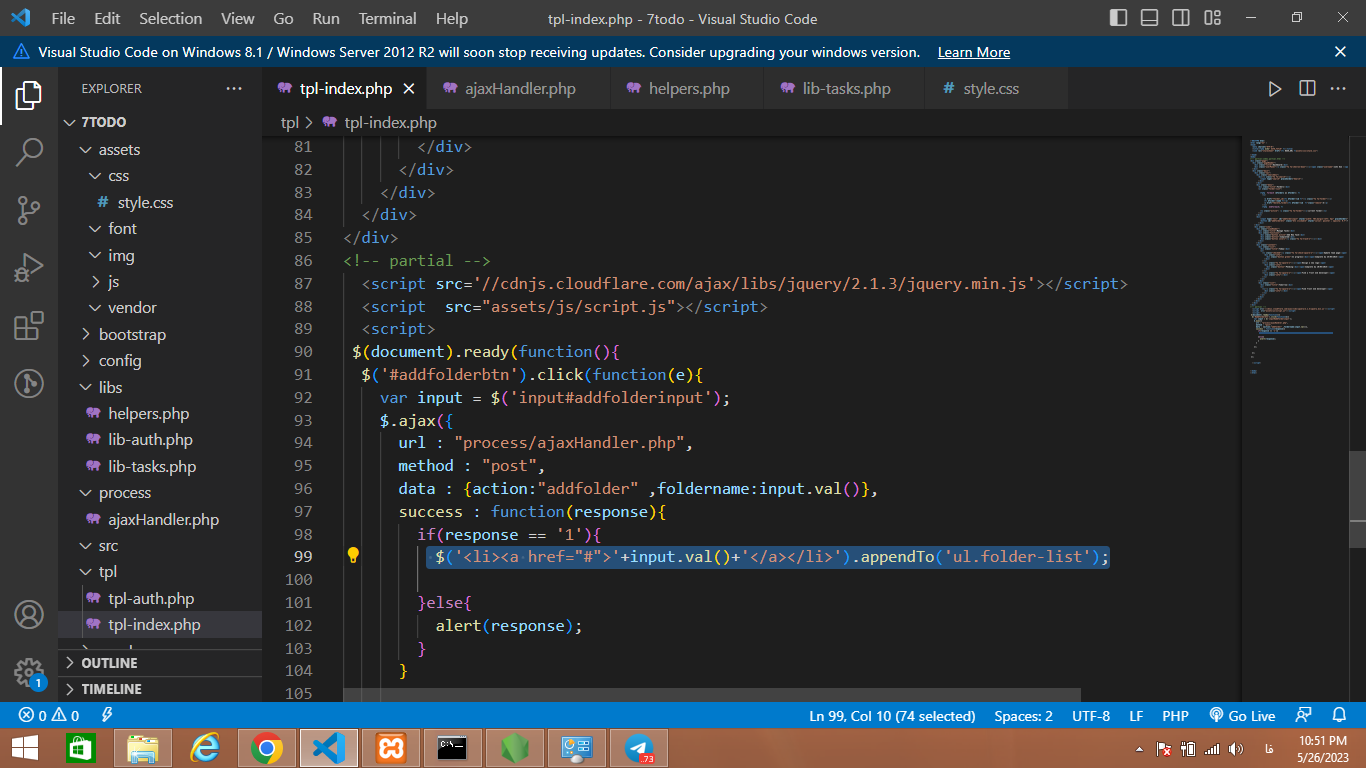Expand the js folder

pos(160,281)
